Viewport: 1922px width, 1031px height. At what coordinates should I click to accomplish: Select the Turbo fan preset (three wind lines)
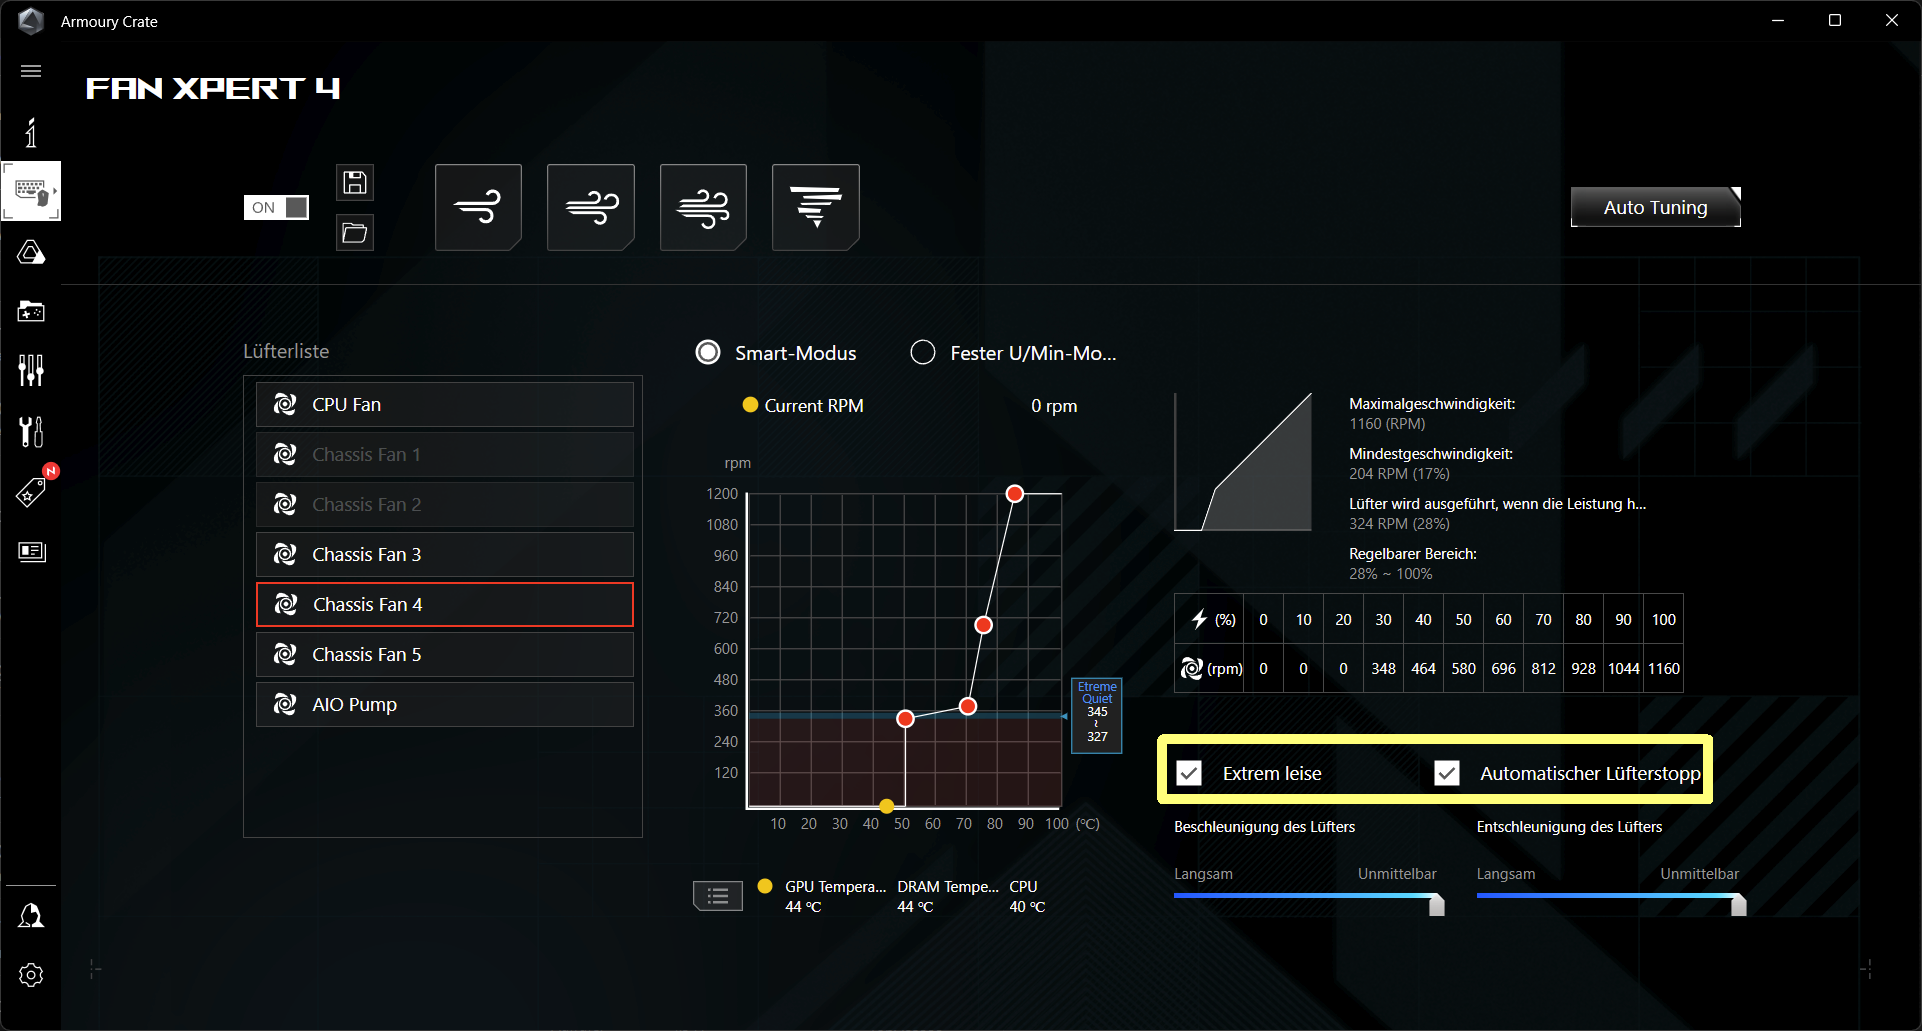(703, 207)
